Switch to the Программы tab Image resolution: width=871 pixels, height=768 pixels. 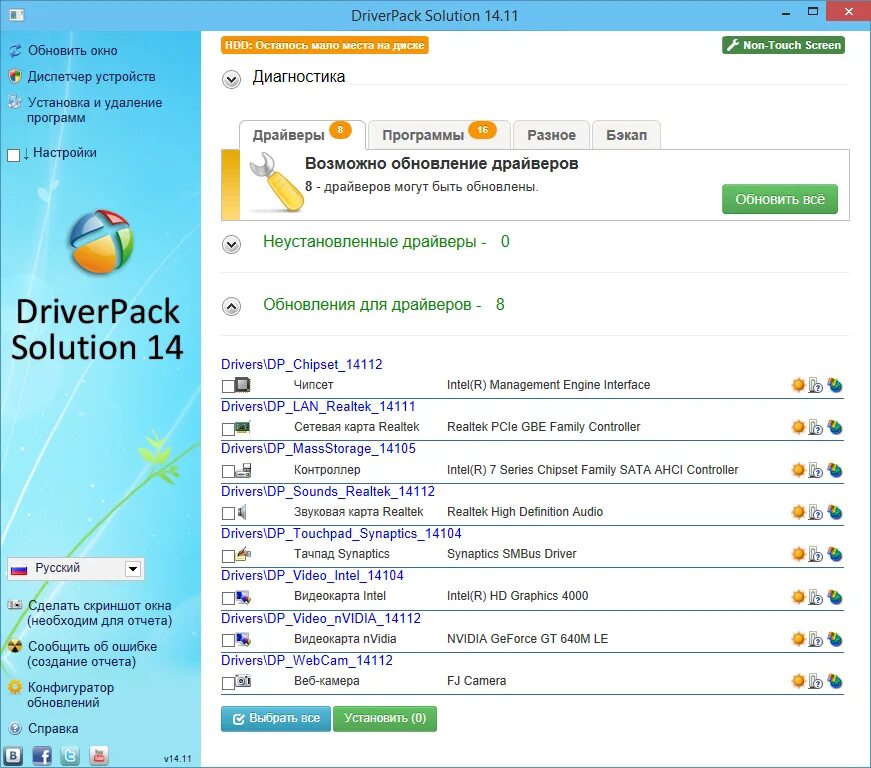[439, 135]
